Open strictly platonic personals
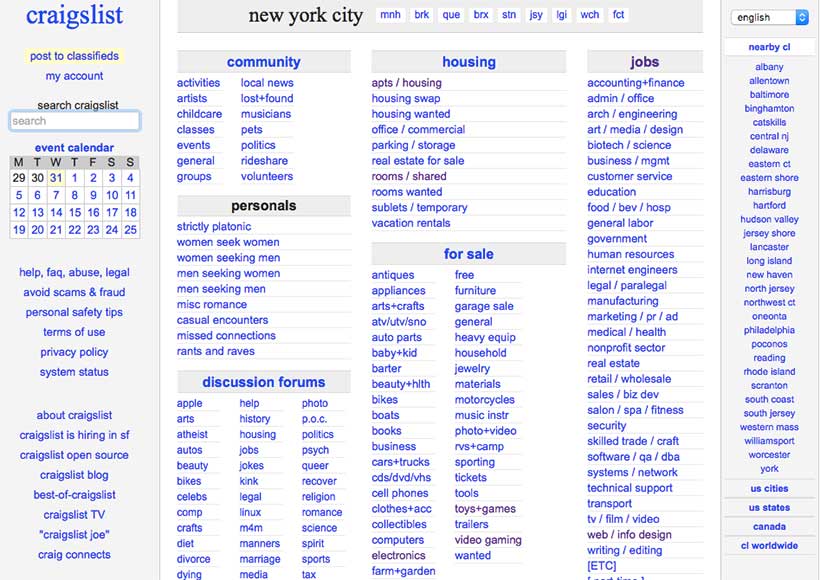 [x=214, y=226]
